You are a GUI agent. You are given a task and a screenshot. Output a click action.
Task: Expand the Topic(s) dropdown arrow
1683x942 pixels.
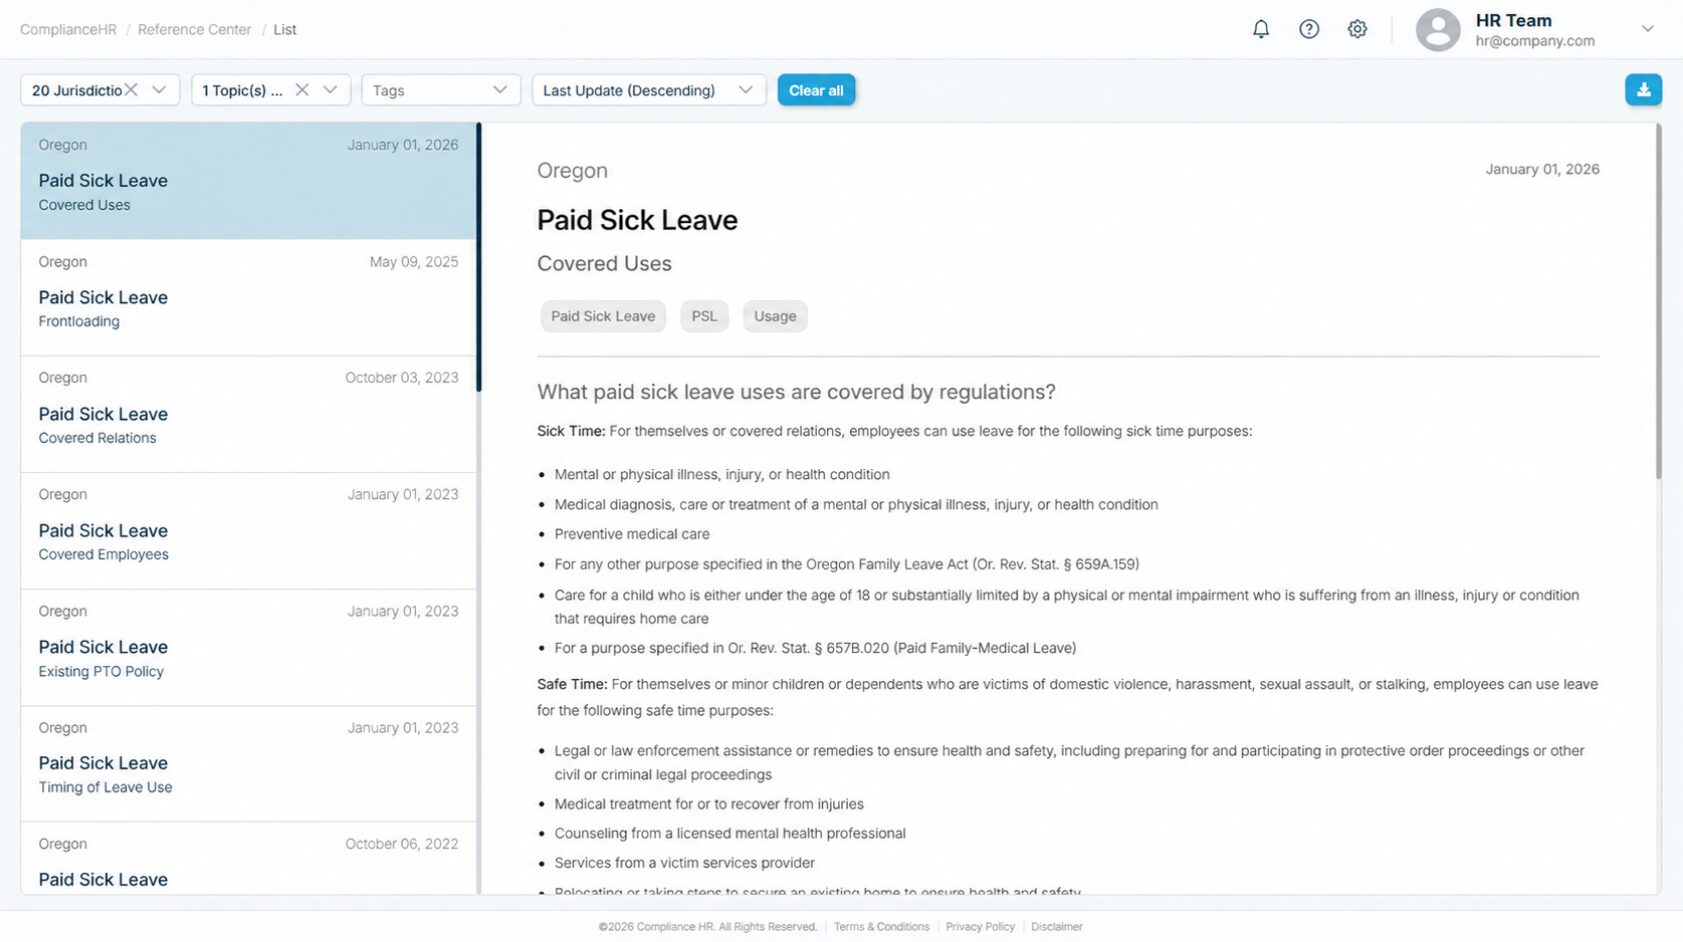tap(330, 90)
